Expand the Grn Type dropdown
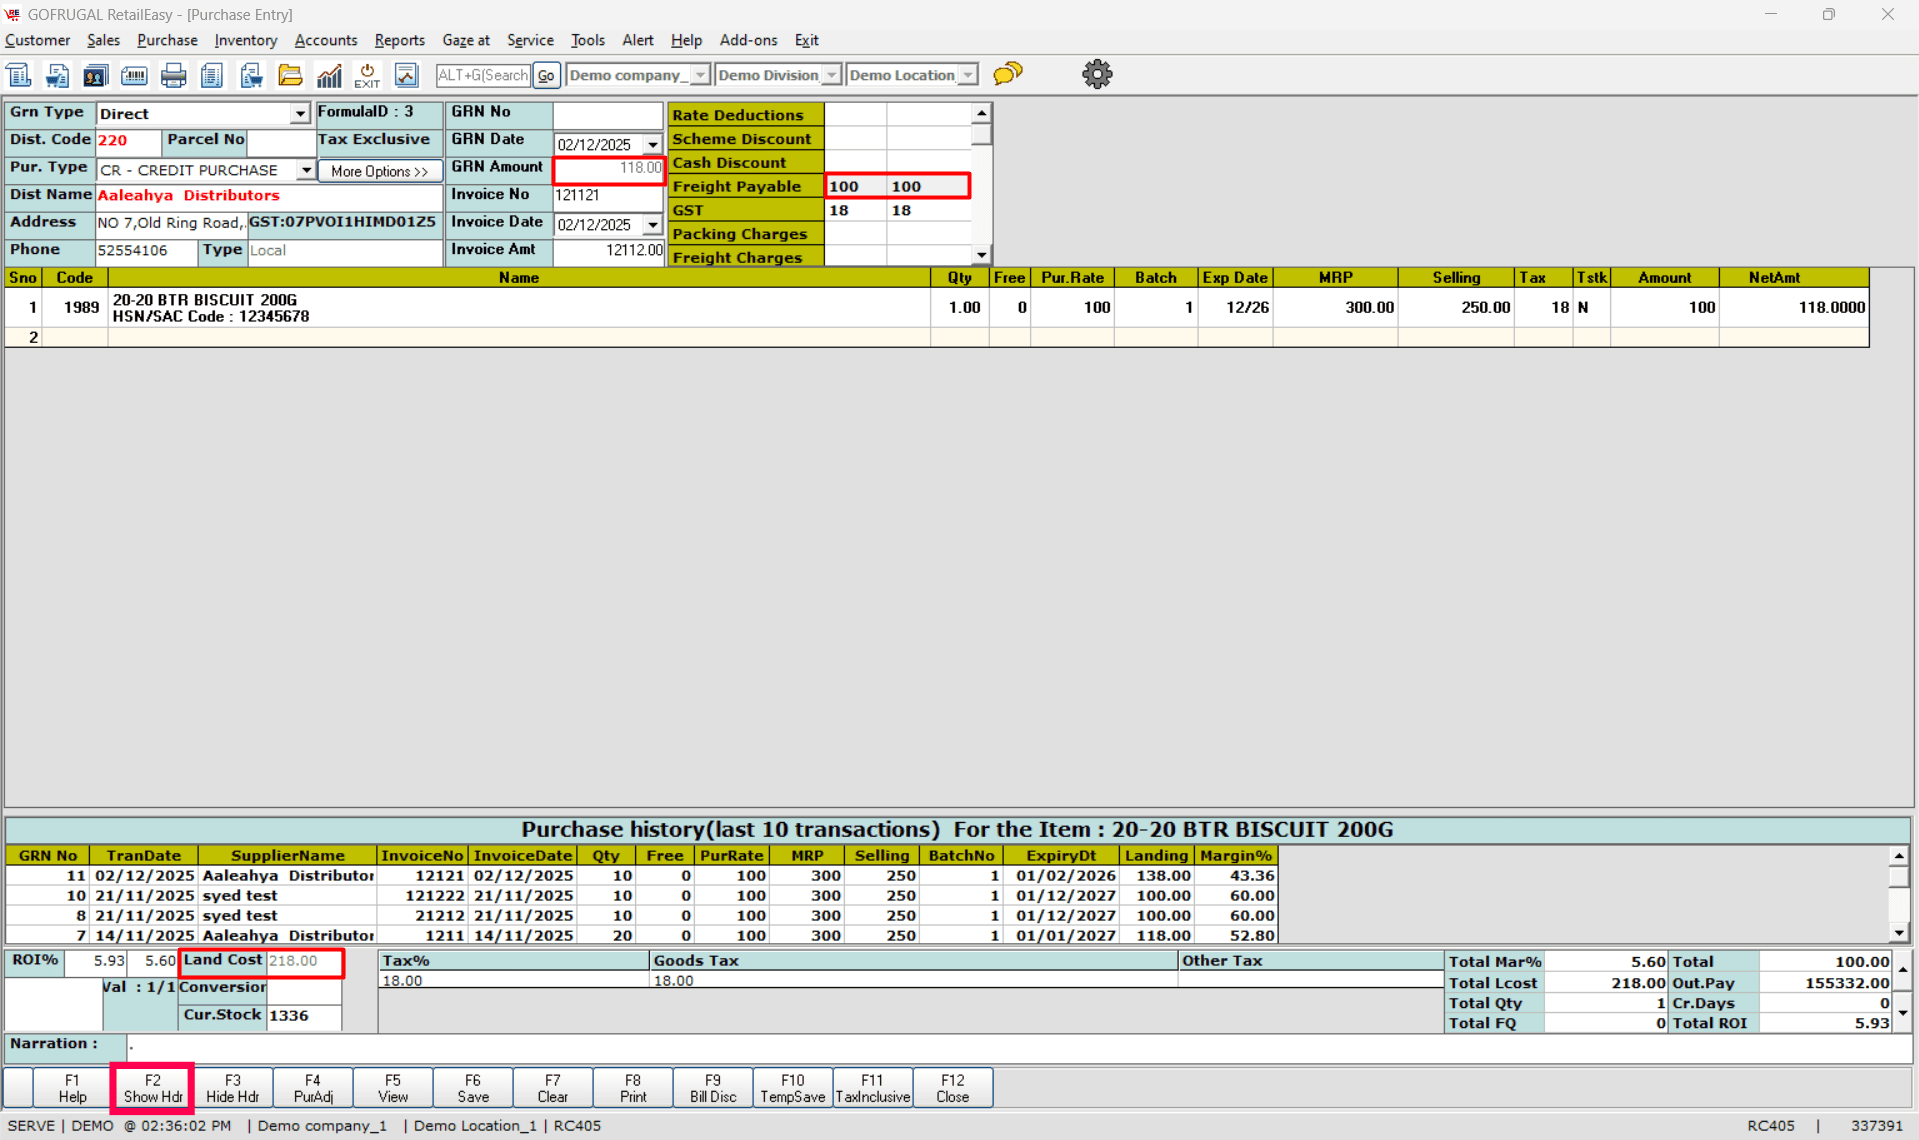This screenshot has height=1140, width=1919. 300,114
